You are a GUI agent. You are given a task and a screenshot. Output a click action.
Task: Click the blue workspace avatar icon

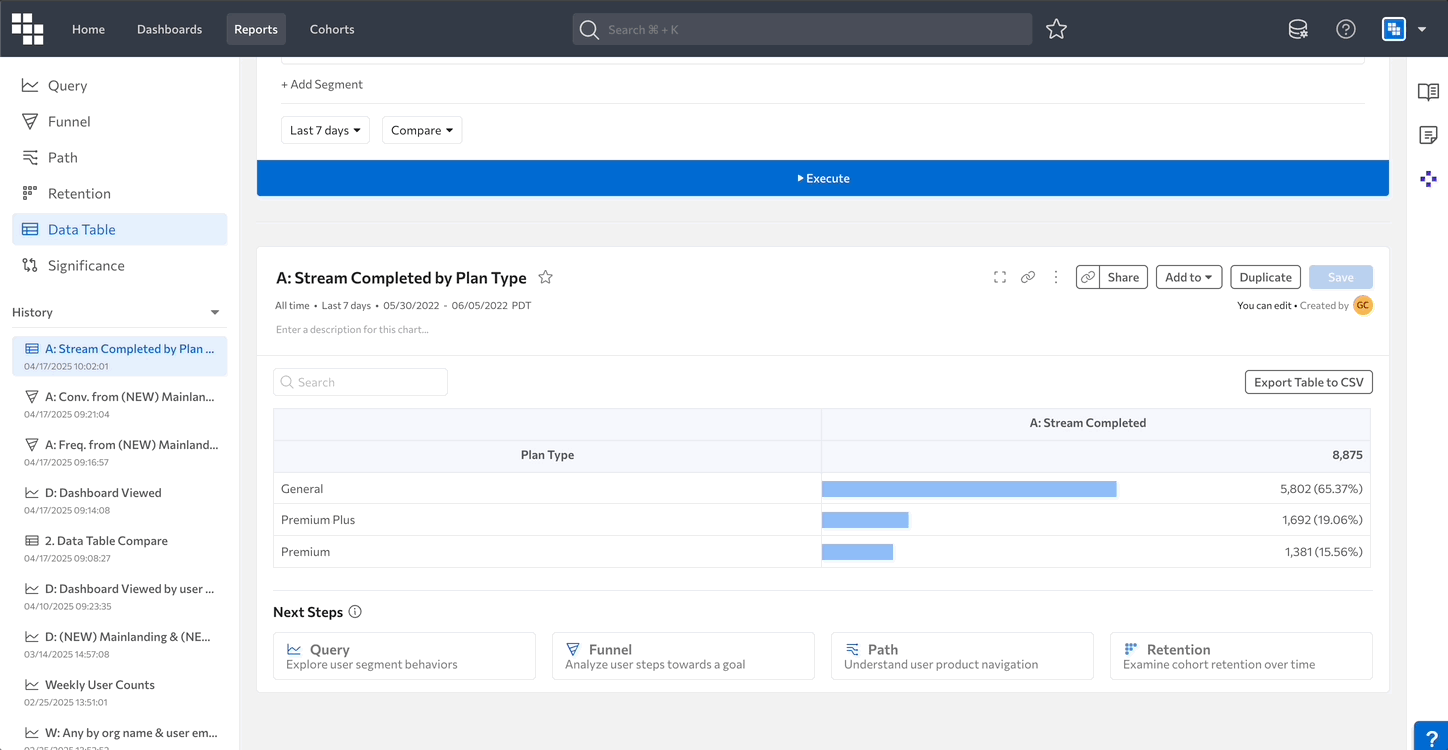pos(1394,29)
